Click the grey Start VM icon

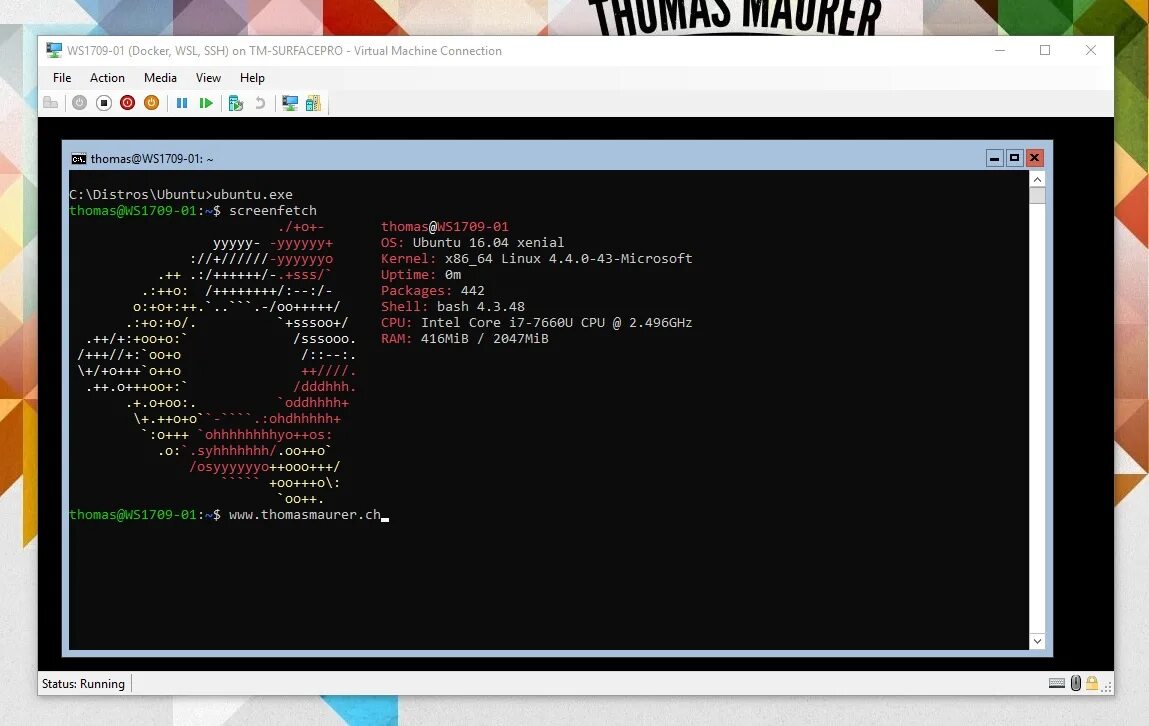pyautogui.click(x=79, y=103)
